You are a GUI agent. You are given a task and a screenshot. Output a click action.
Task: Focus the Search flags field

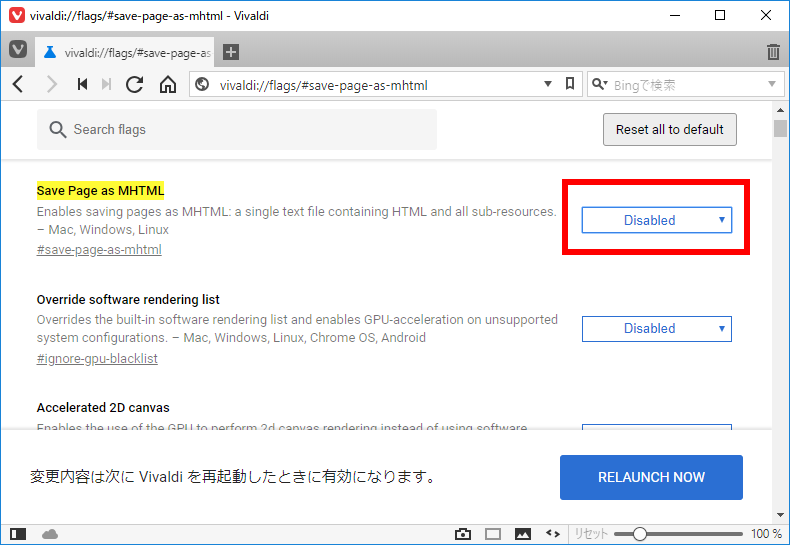(x=237, y=129)
